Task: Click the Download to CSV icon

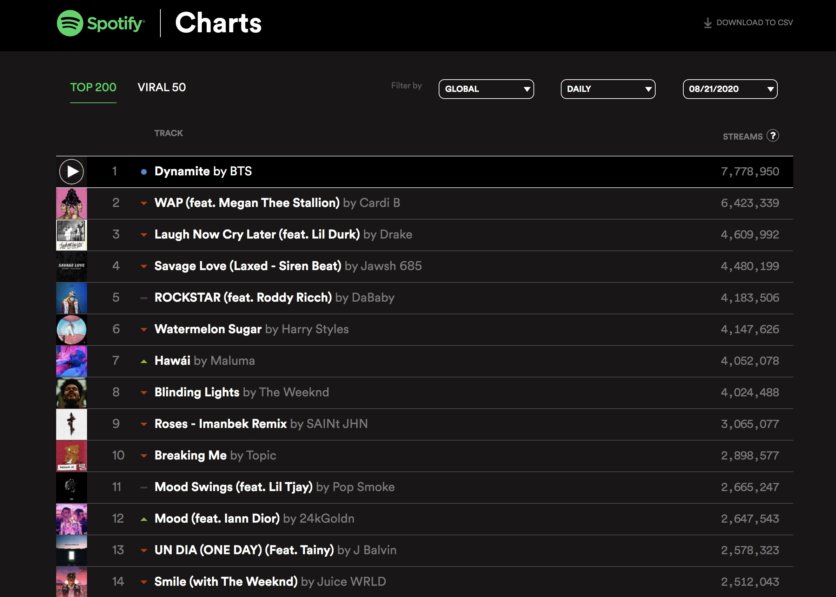Action: point(708,23)
